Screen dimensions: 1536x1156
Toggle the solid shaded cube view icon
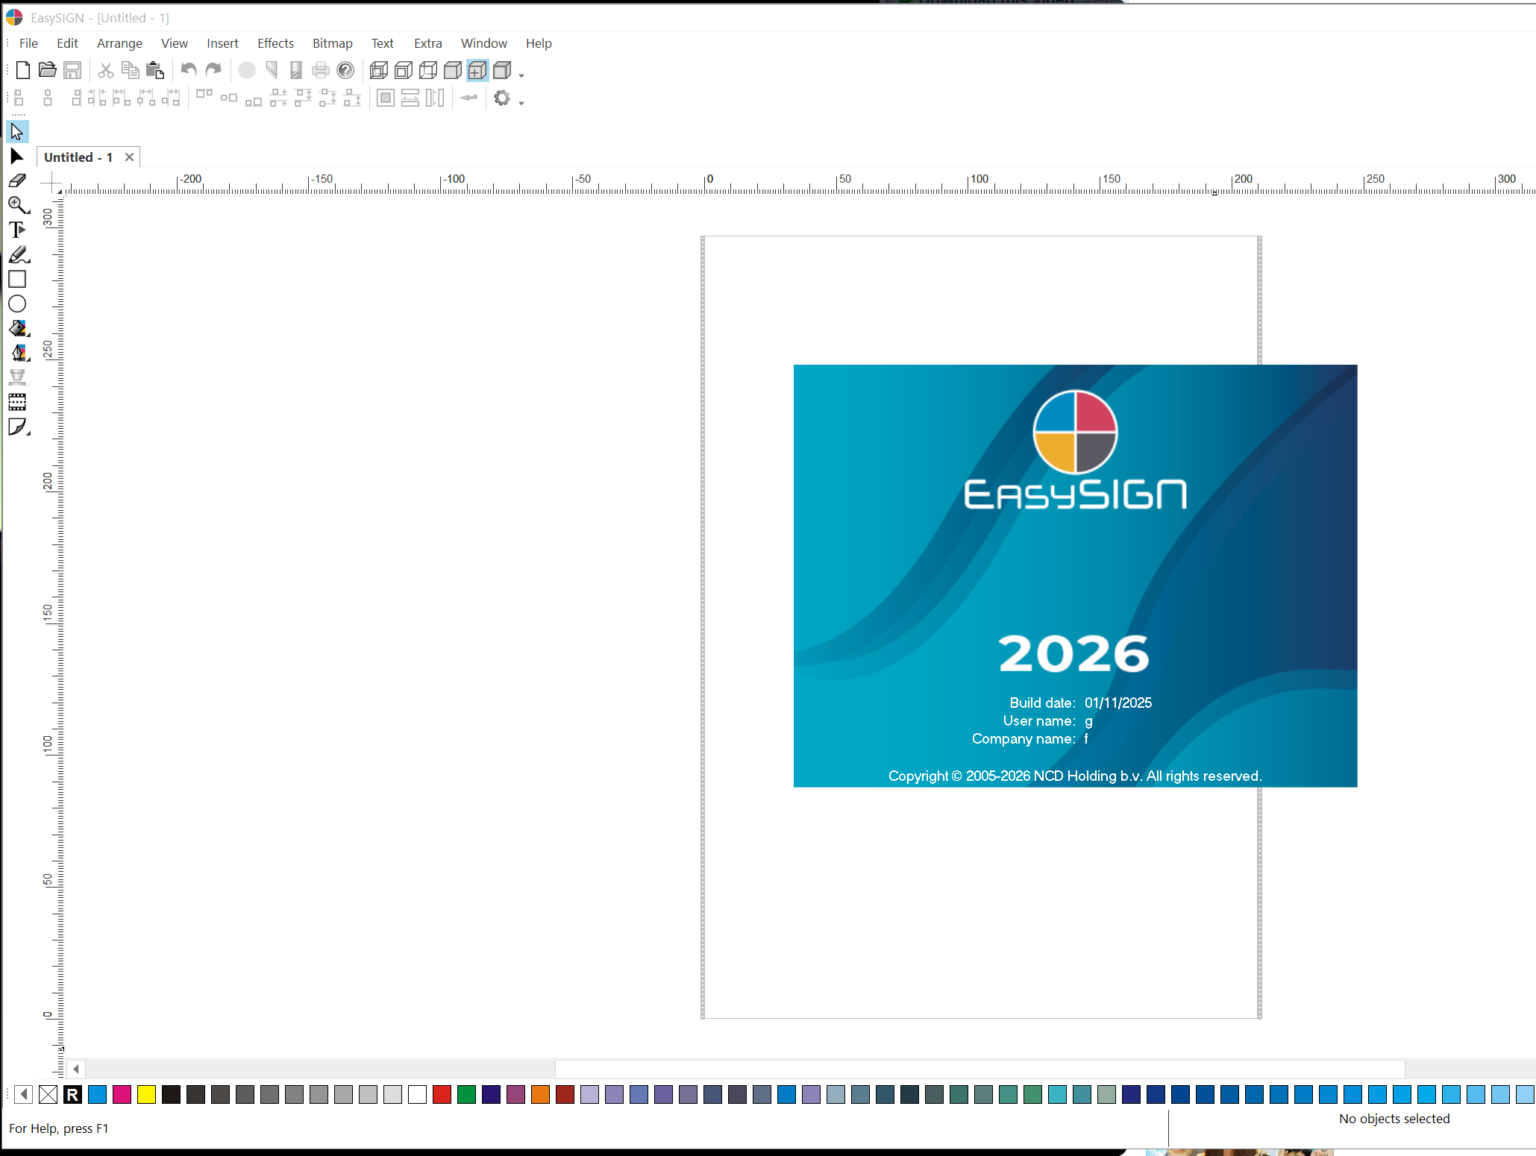(452, 70)
